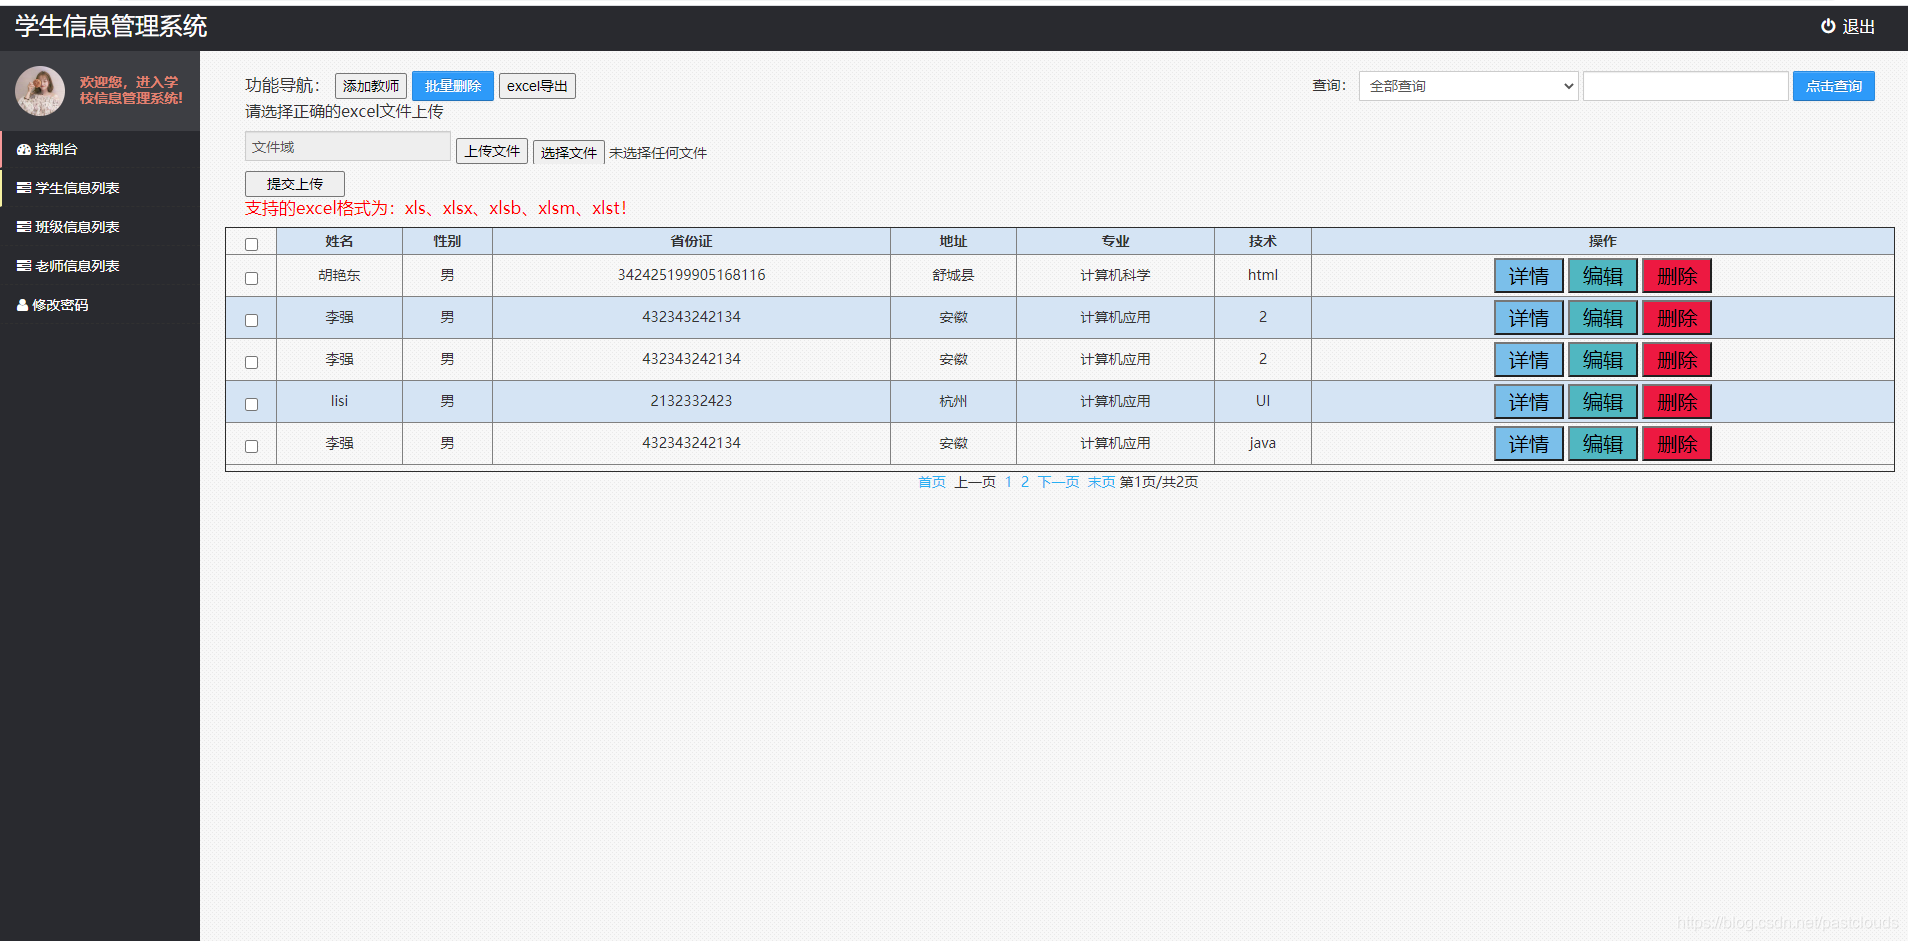1908x941 pixels.
Task: Click the 第1页/共2页 page indicator
Action: [1159, 482]
